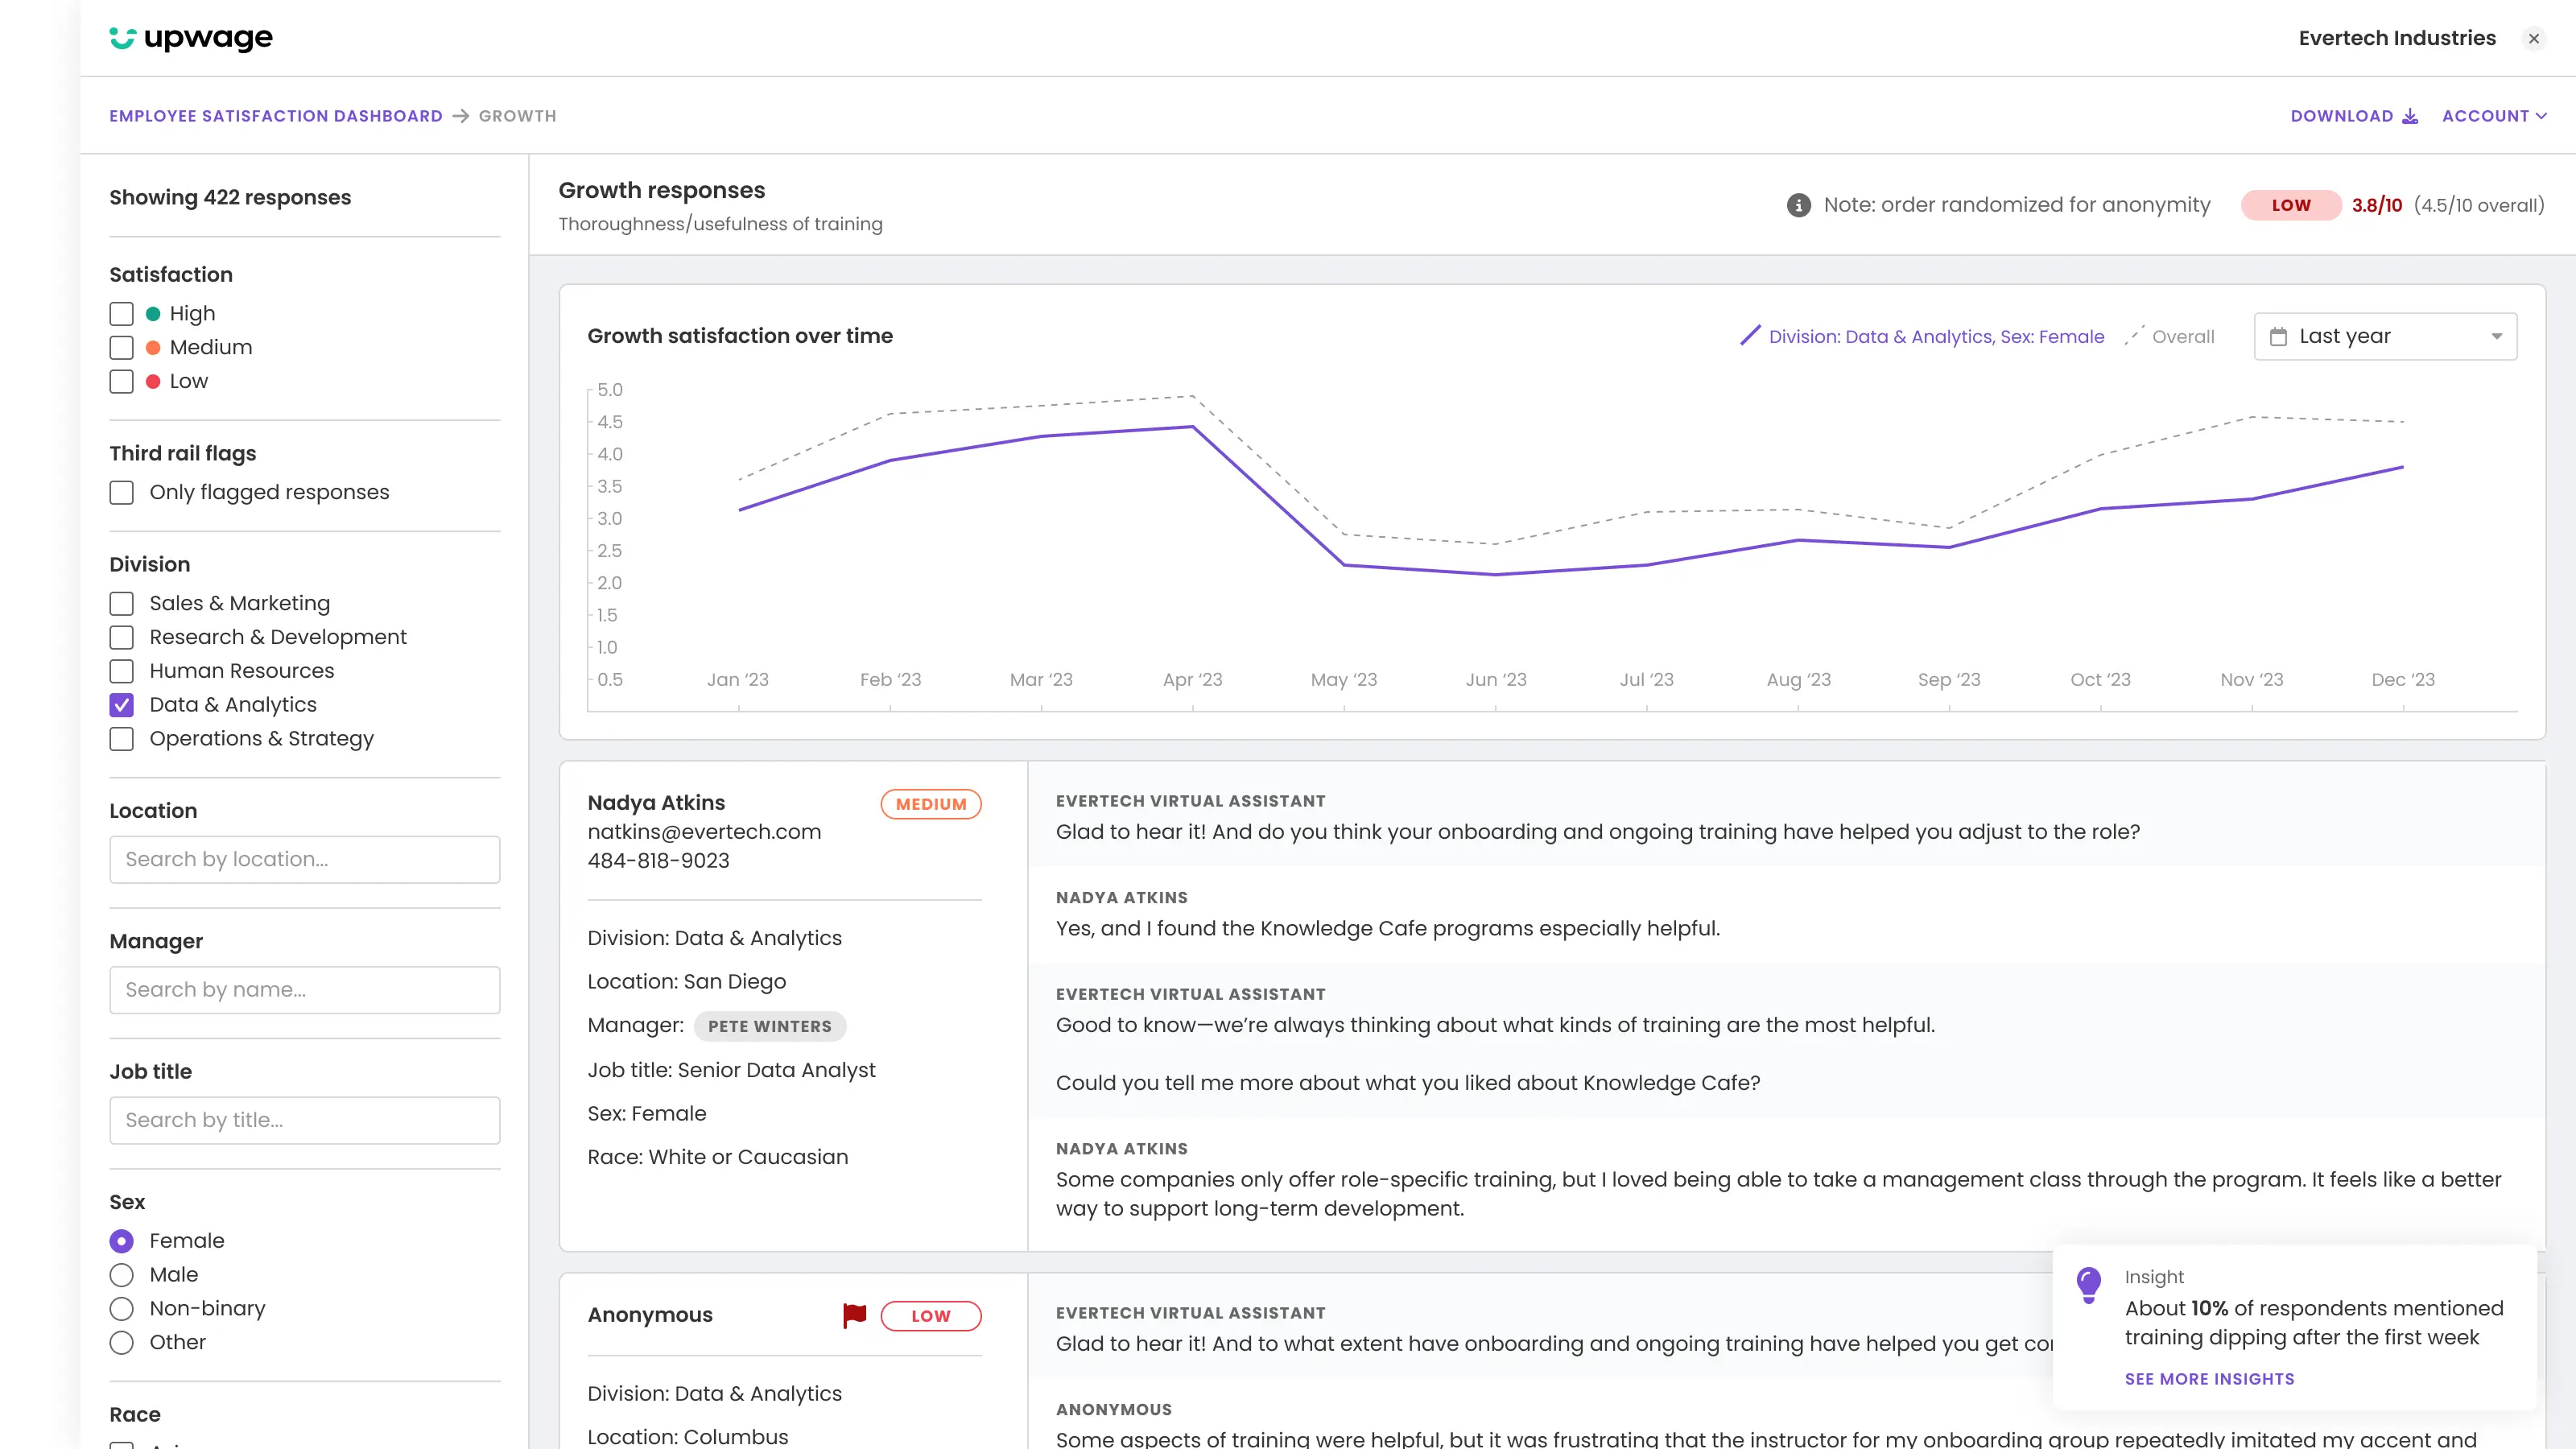
Task: Open See More Insights link
Action: click(x=2209, y=1379)
